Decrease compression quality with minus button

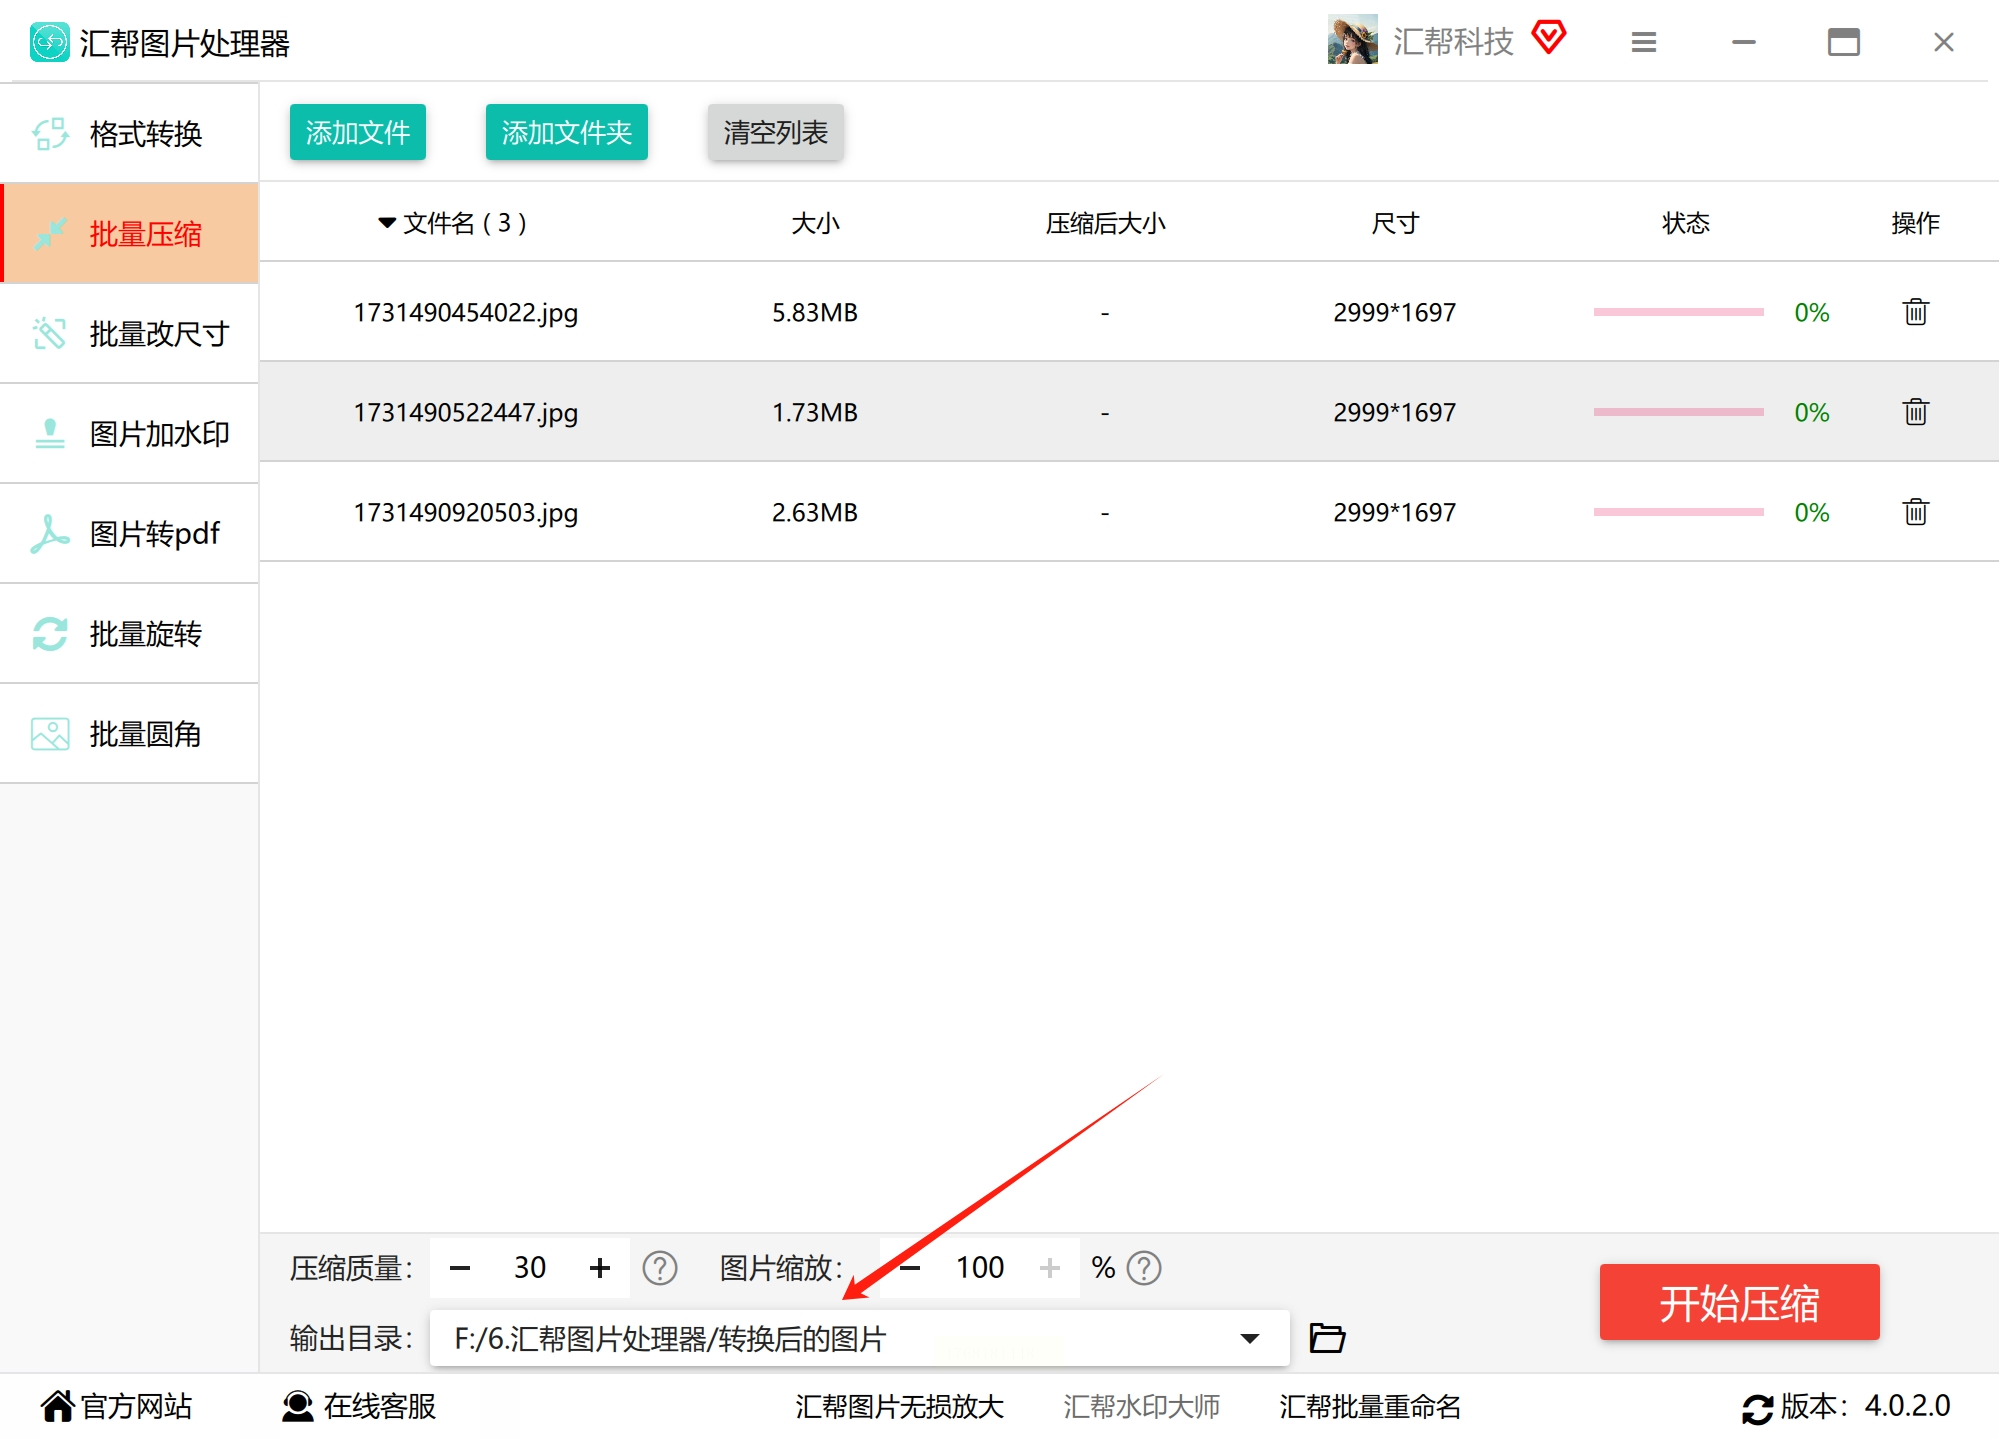[460, 1268]
